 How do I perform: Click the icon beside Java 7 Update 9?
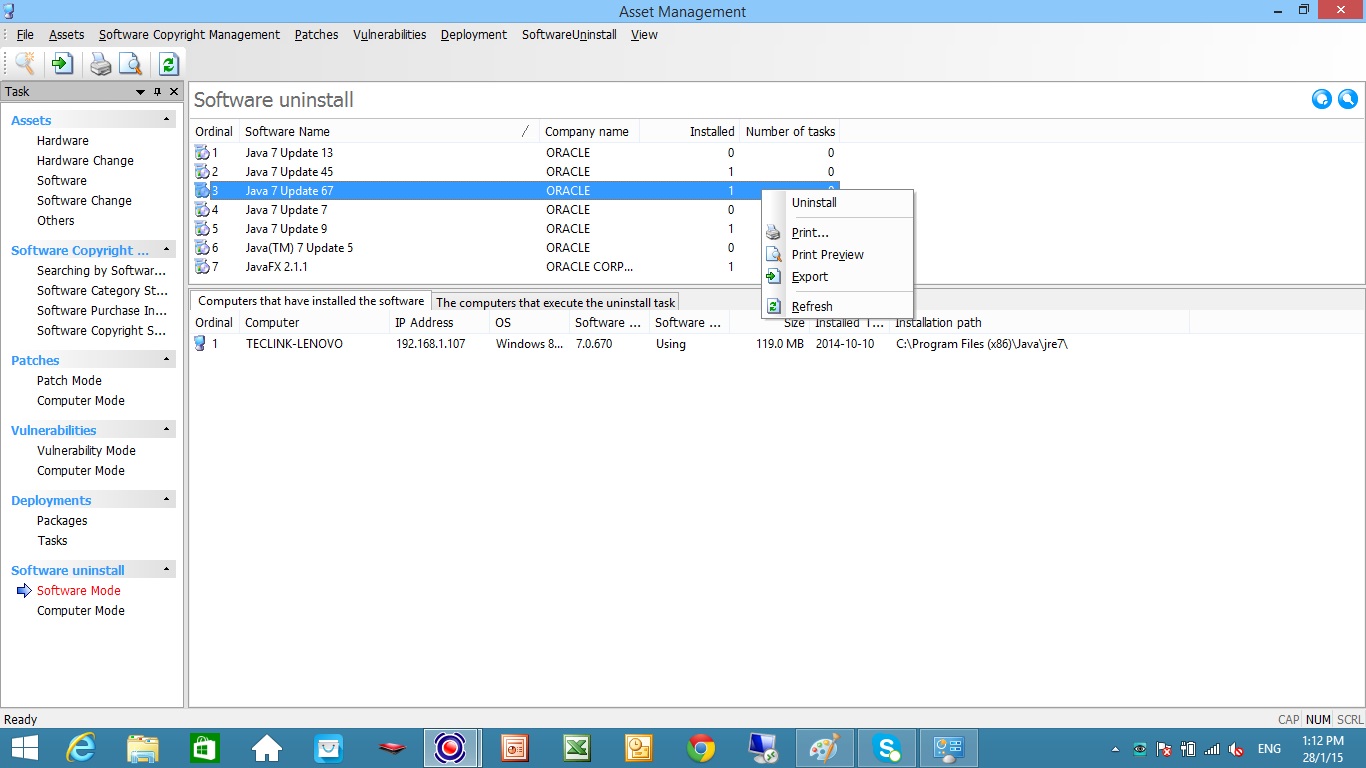(202, 228)
